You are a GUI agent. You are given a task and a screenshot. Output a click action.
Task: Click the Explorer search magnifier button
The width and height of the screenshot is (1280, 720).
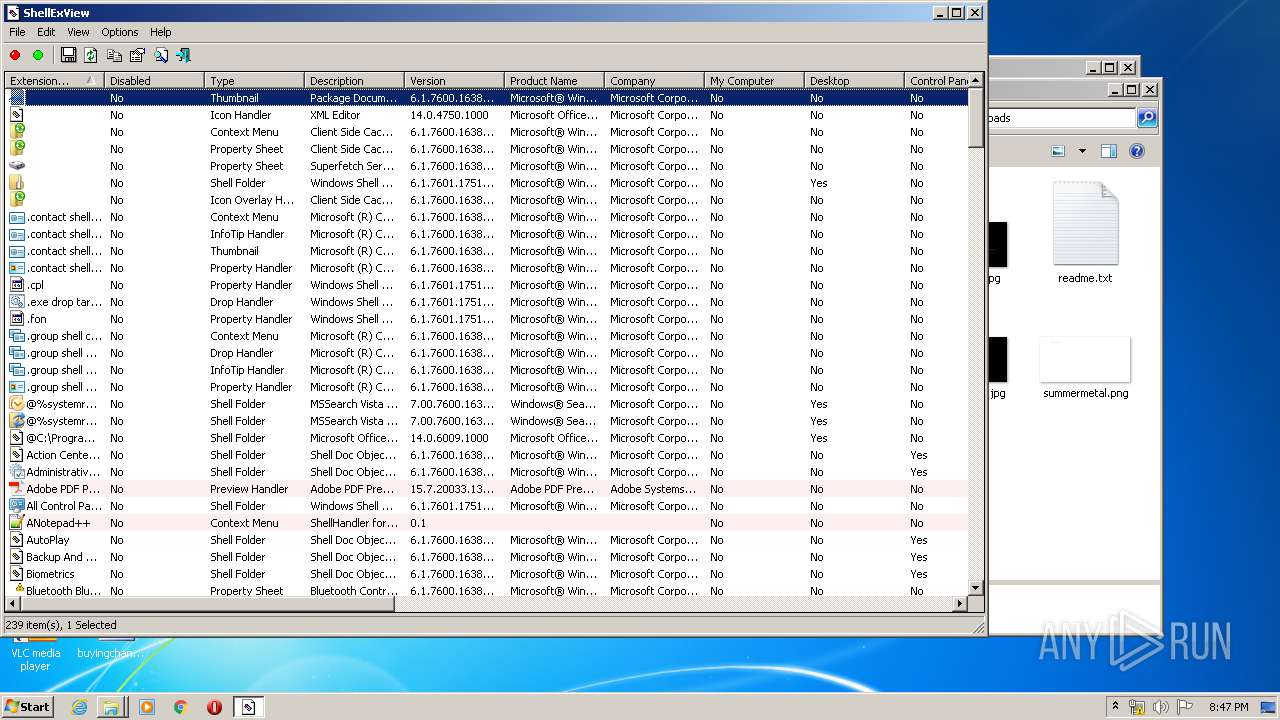point(1146,118)
